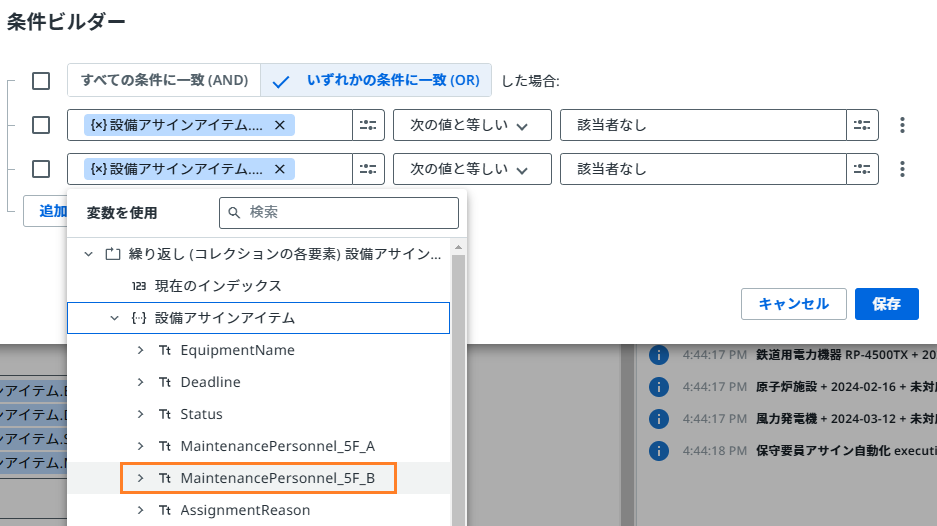Collapse the 設備アサインアイテム object node
Screen dimensions: 937x526
tap(114, 318)
